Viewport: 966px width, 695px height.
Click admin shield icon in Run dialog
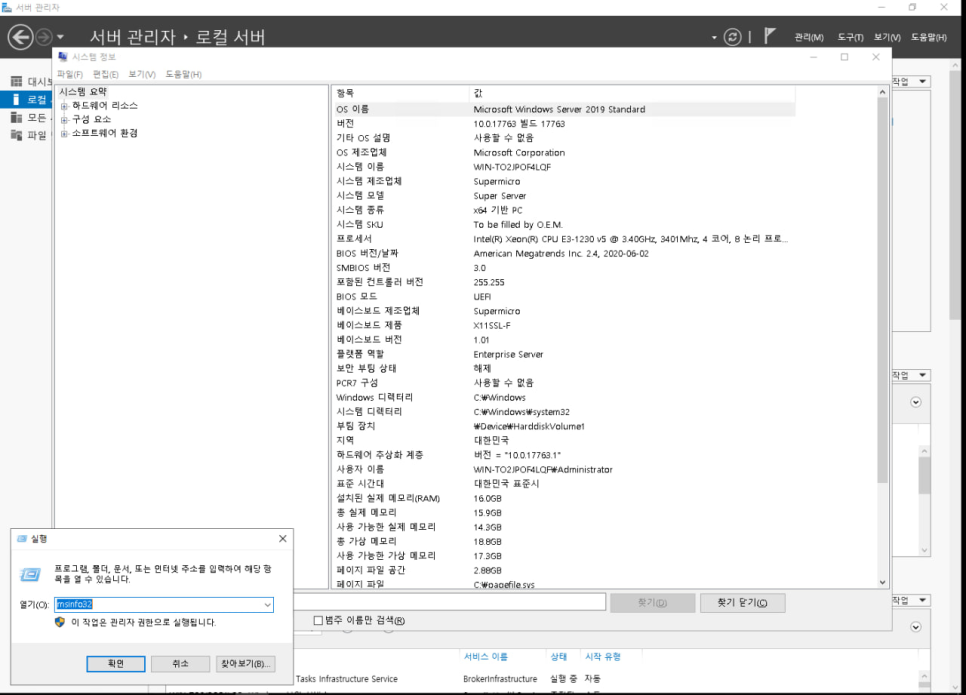tap(60, 622)
